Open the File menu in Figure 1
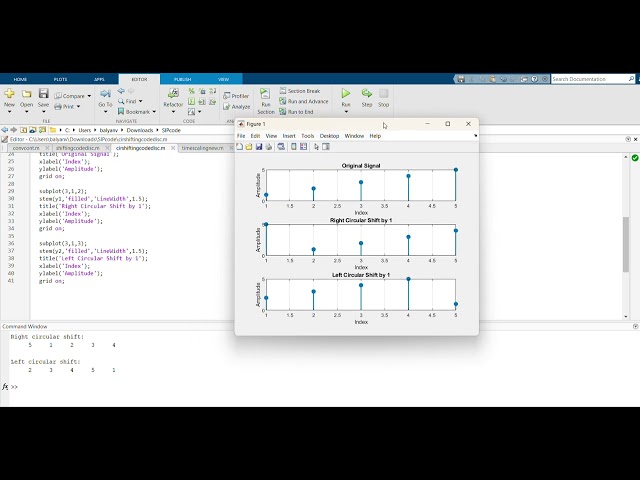 click(241, 136)
